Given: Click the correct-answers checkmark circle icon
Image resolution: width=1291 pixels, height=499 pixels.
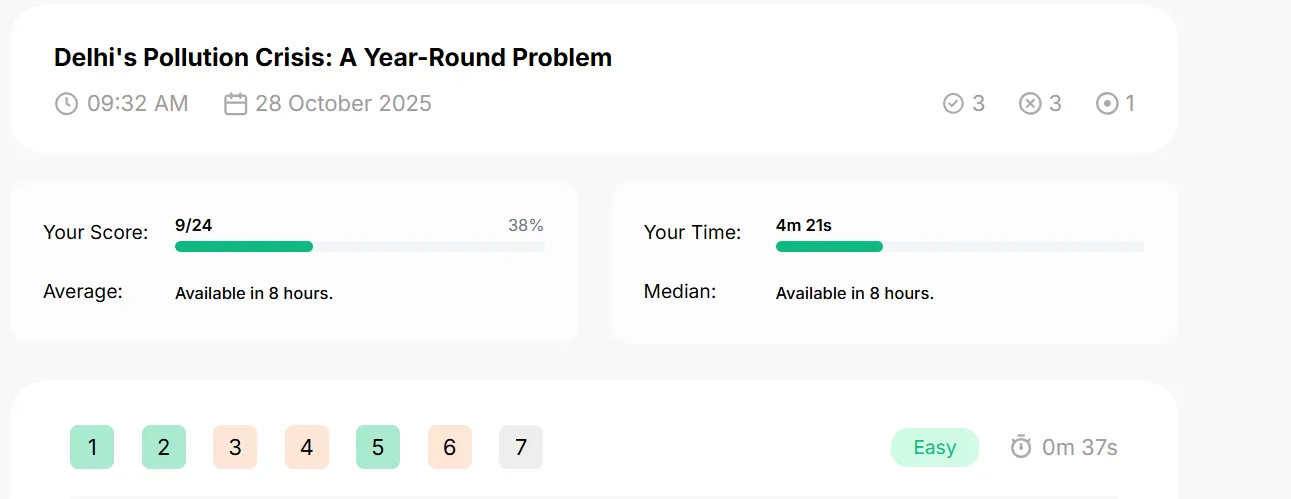Looking at the screenshot, I should [x=953, y=103].
